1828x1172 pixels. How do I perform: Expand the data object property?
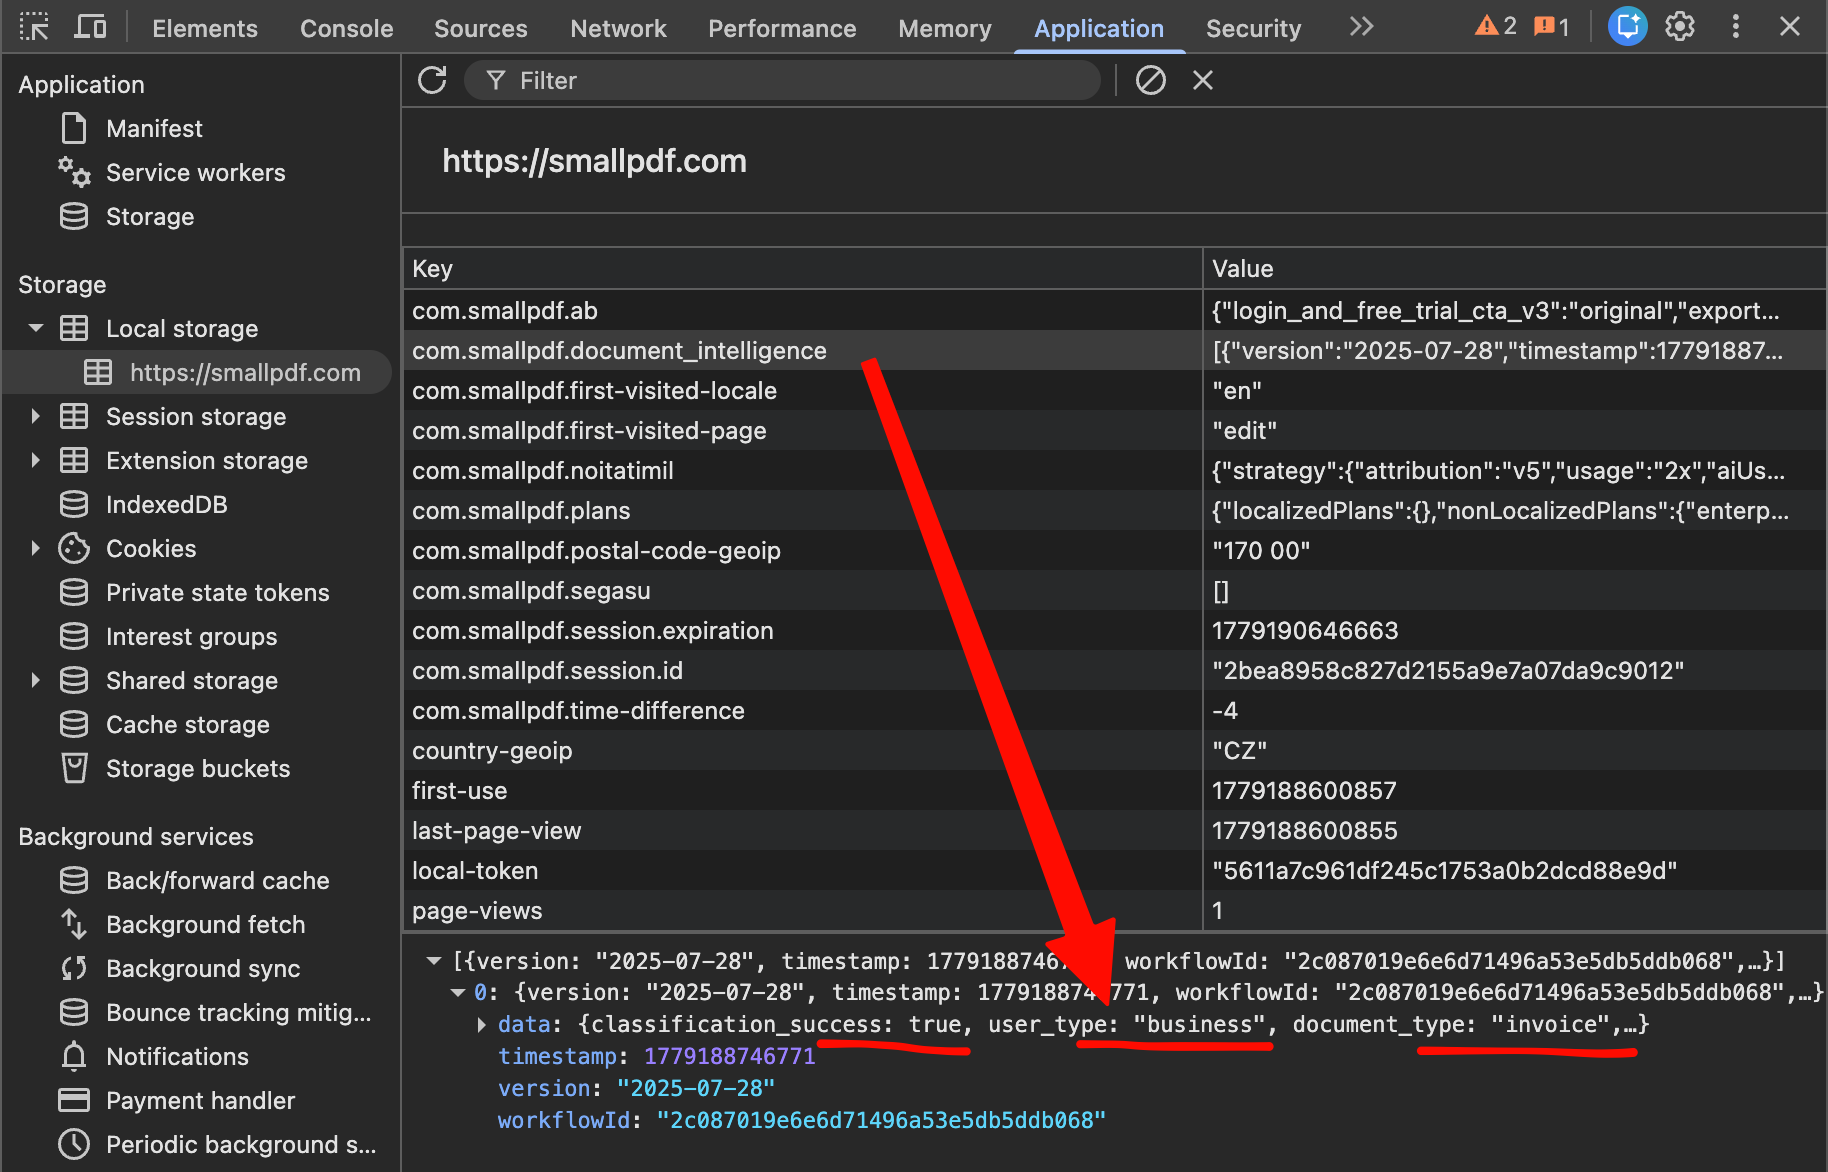pyautogui.click(x=482, y=1024)
